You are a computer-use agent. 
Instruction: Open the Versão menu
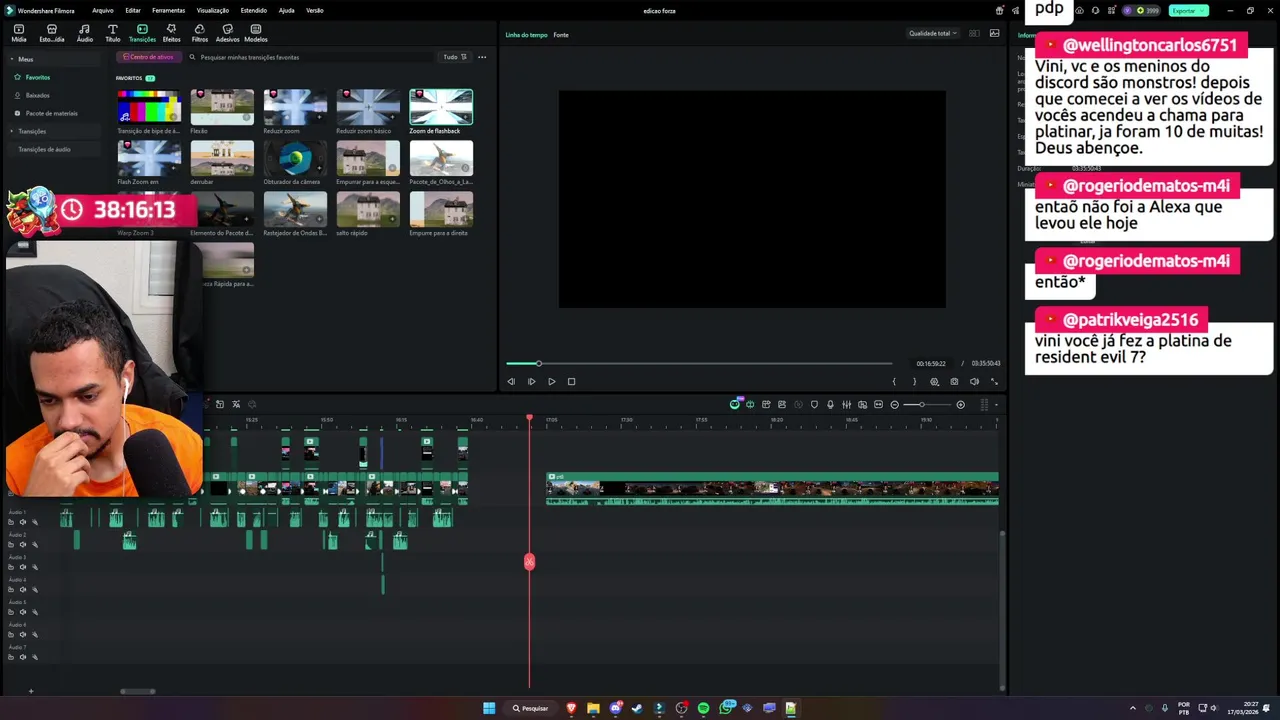pos(315,10)
